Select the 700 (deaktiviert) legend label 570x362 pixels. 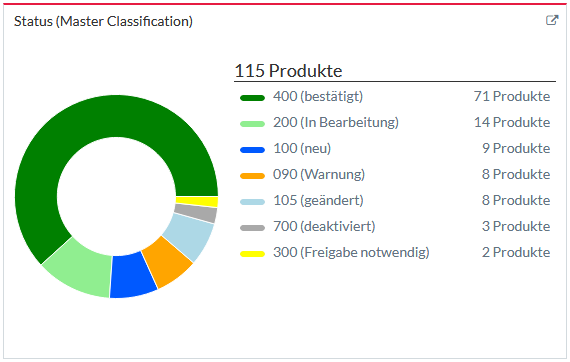(x=324, y=226)
